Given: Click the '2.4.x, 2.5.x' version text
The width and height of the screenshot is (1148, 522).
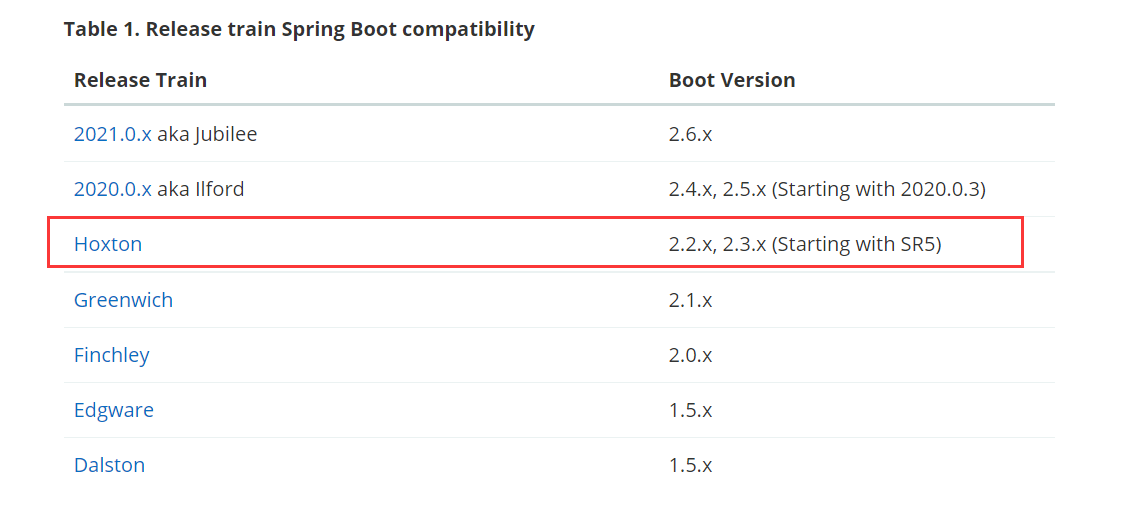Looking at the screenshot, I should coord(717,189).
